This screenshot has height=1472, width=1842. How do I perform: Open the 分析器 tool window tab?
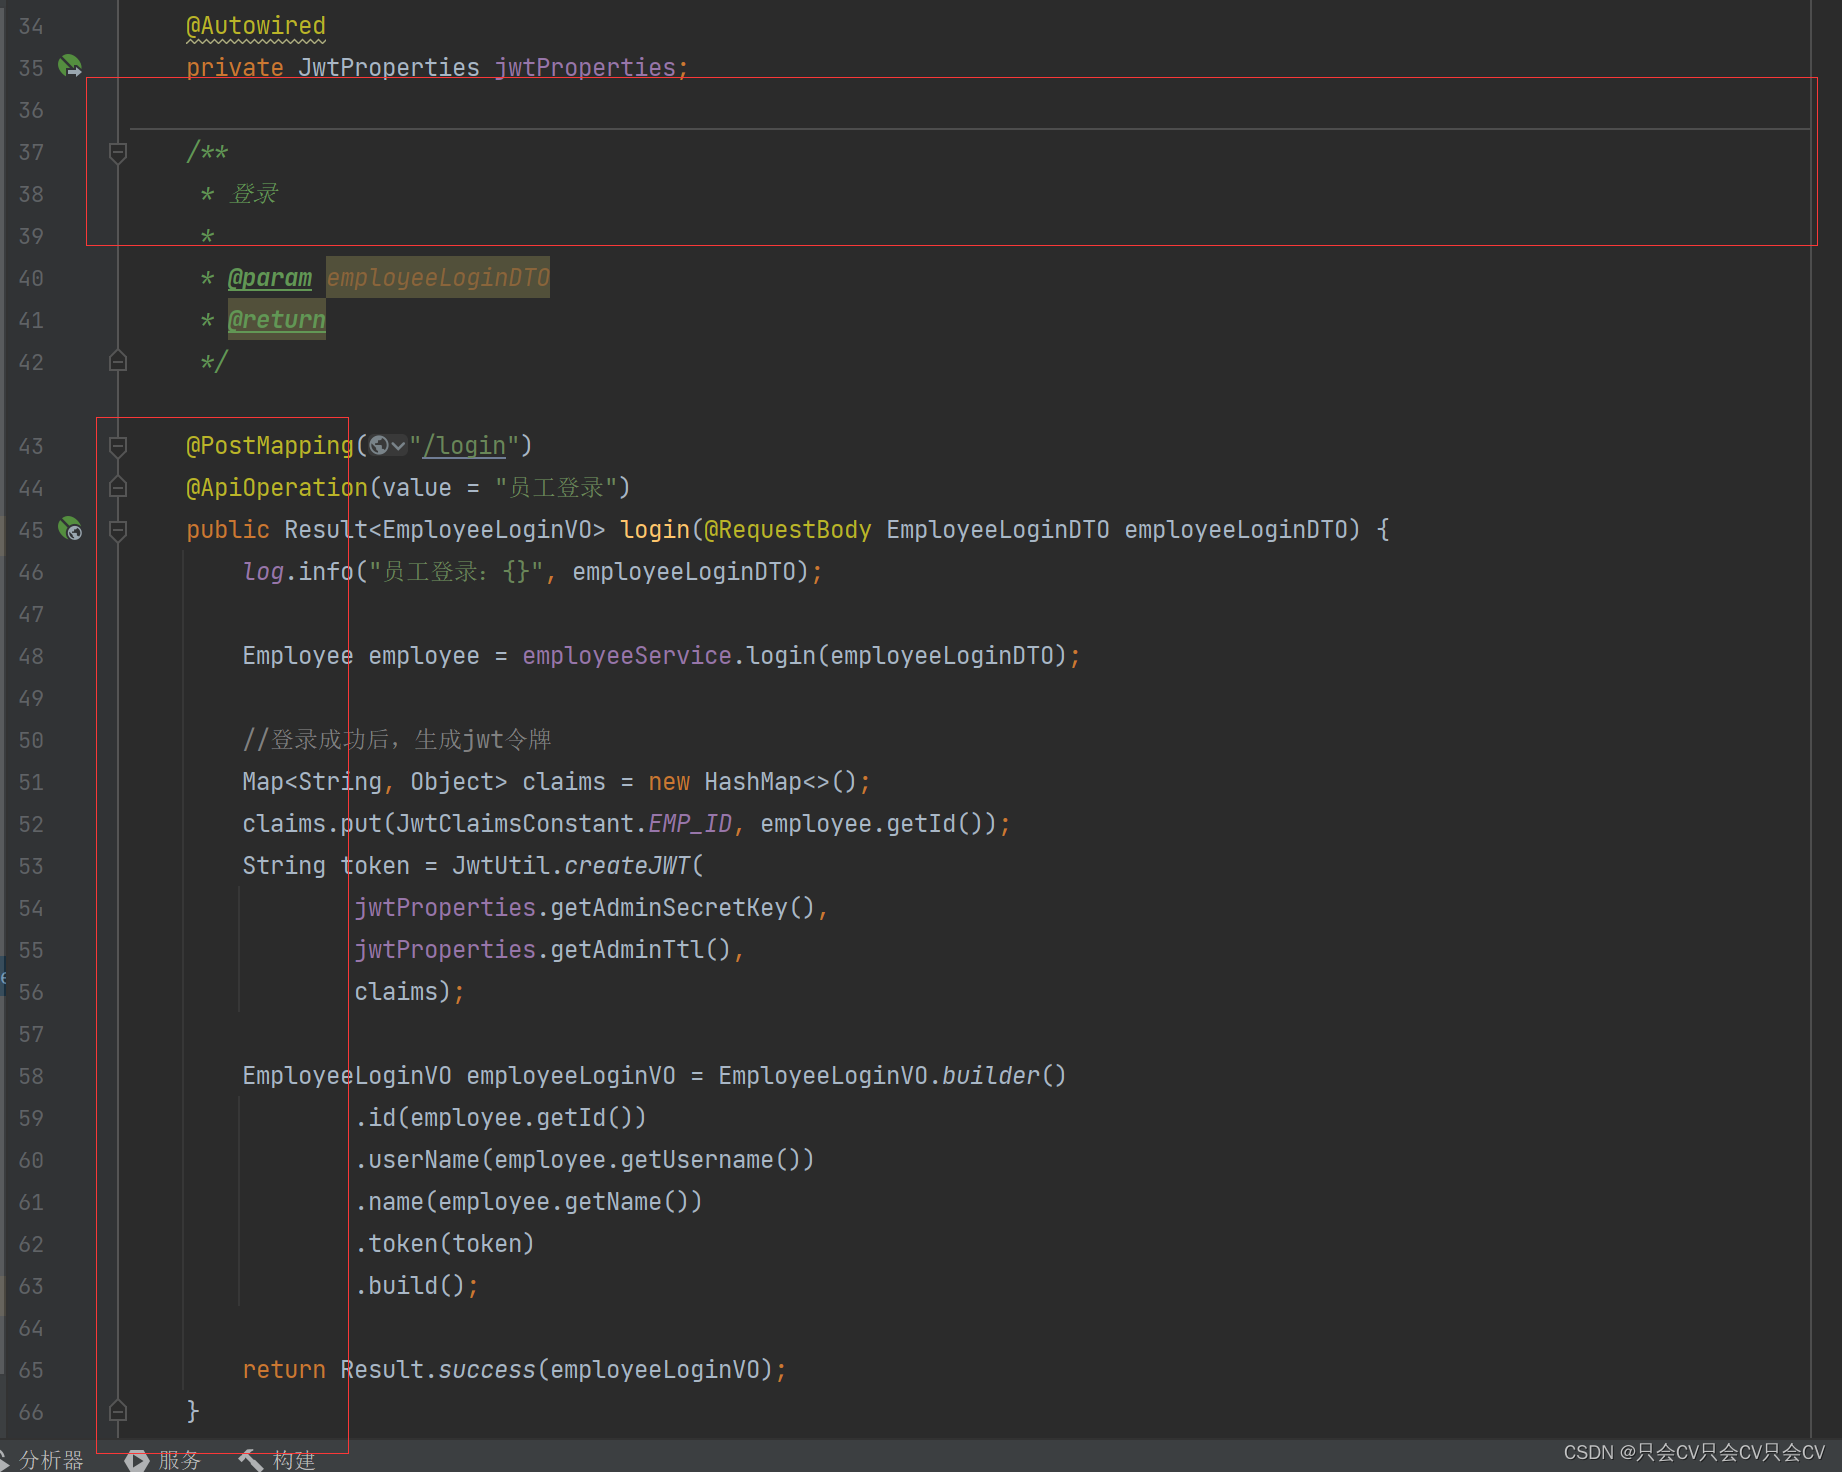(x=42, y=1460)
